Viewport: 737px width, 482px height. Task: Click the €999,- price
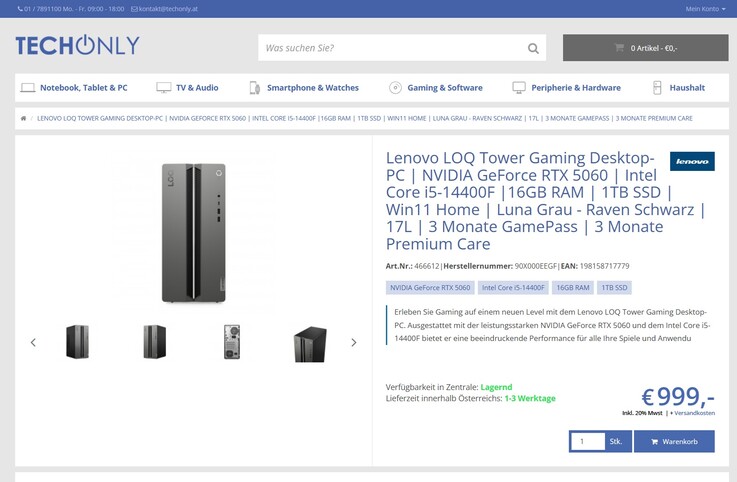tap(678, 396)
